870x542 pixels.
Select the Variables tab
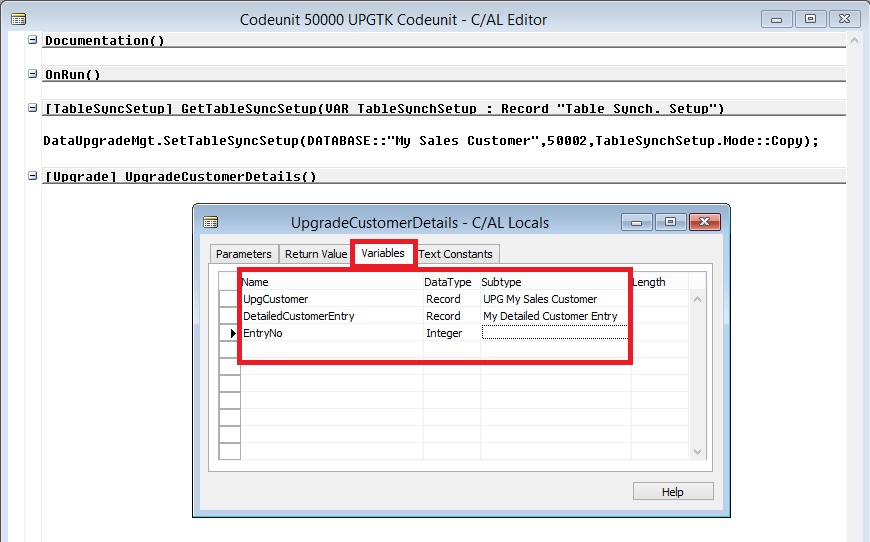(383, 253)
